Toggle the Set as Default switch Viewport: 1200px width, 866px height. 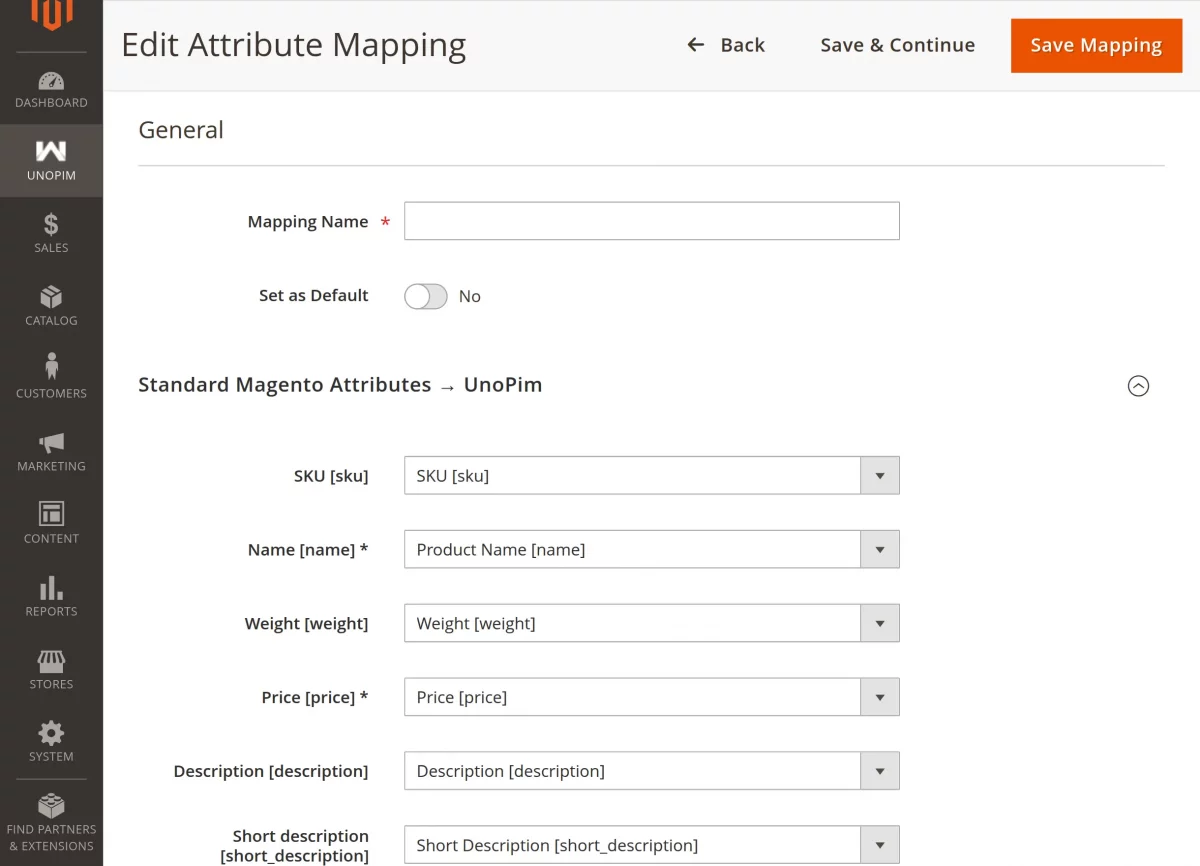coord(426,296)
